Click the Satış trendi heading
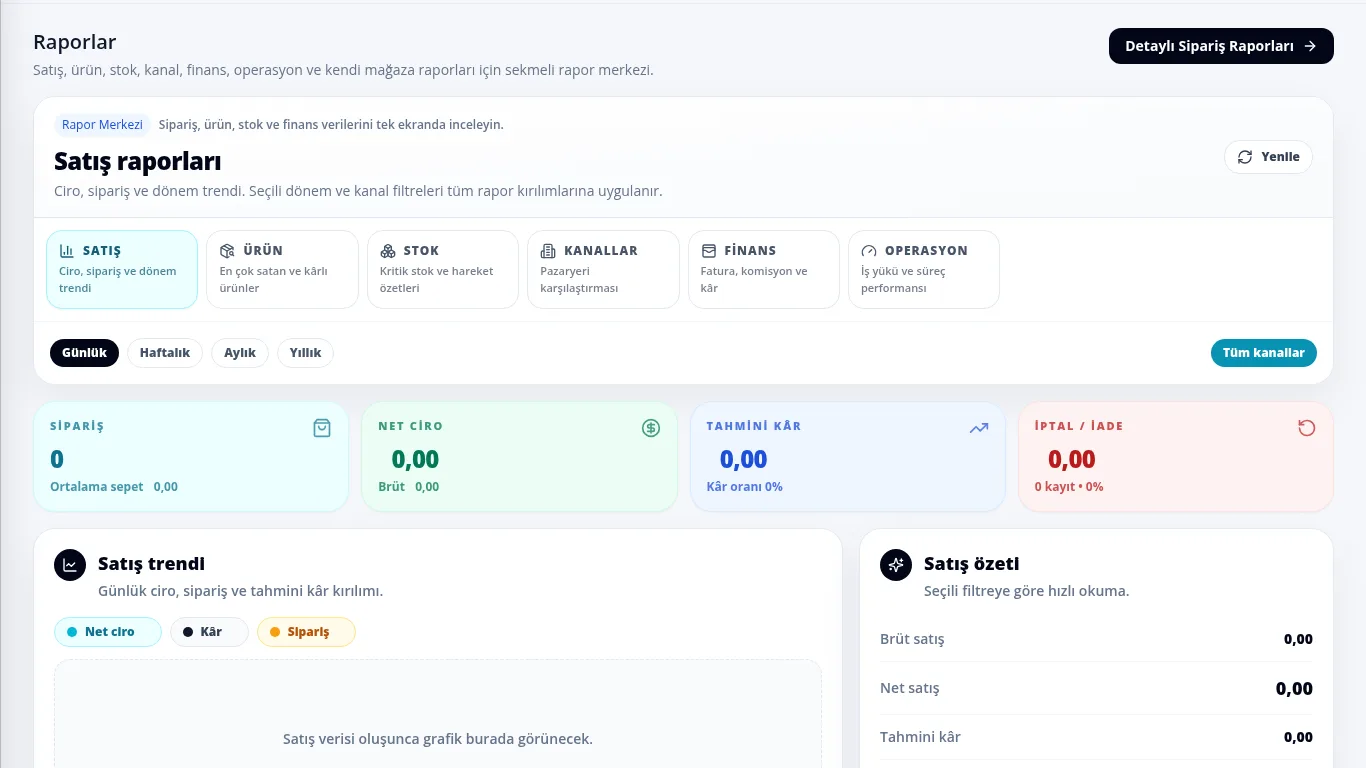Image resolution: width=1366 pixels, height=768 pixels. 151,564
